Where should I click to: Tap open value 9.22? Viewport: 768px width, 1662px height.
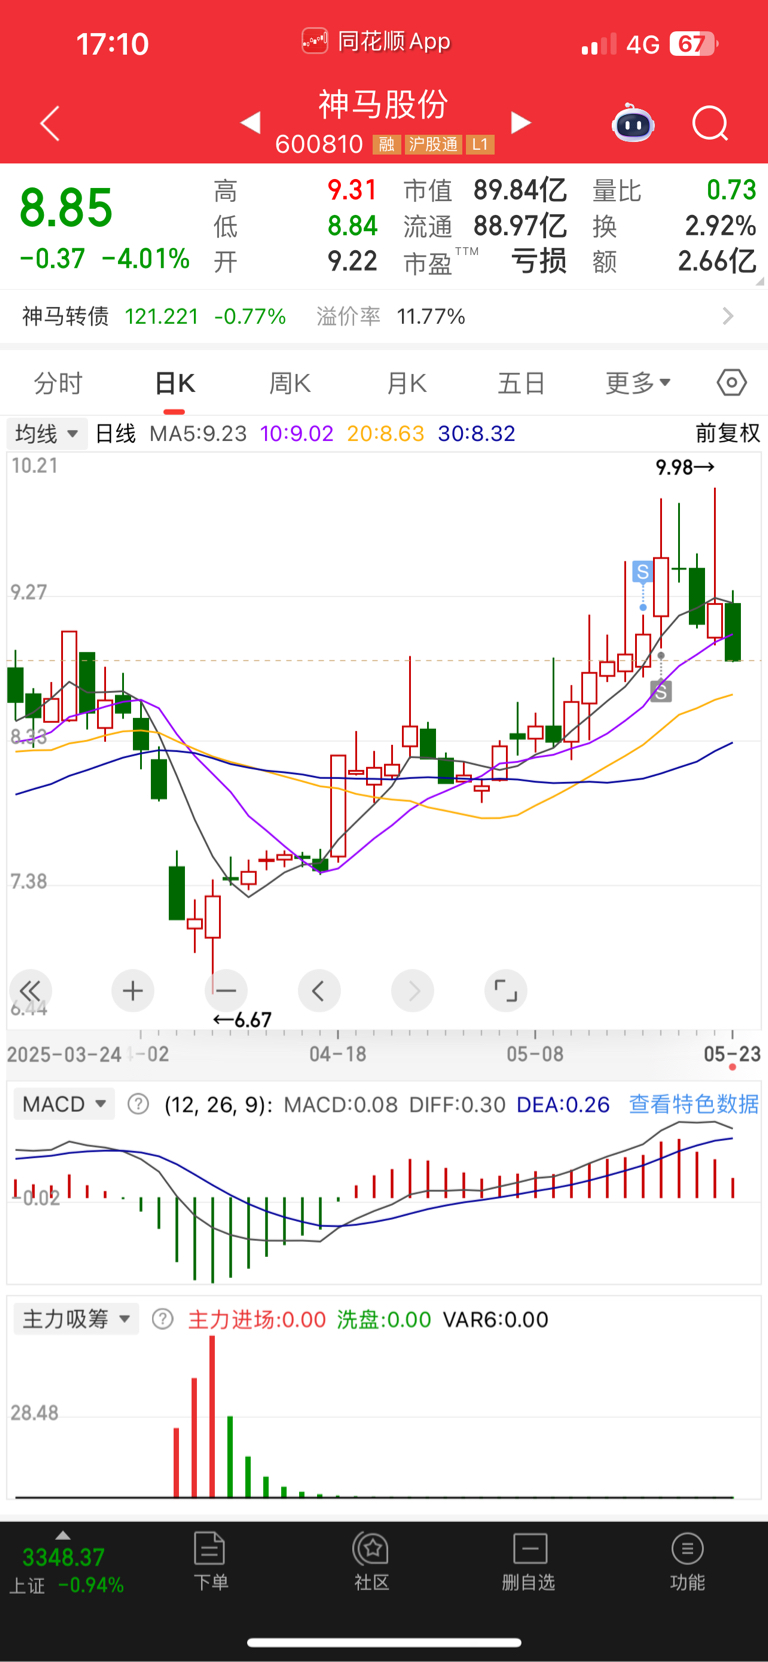[x=352, y=261]
